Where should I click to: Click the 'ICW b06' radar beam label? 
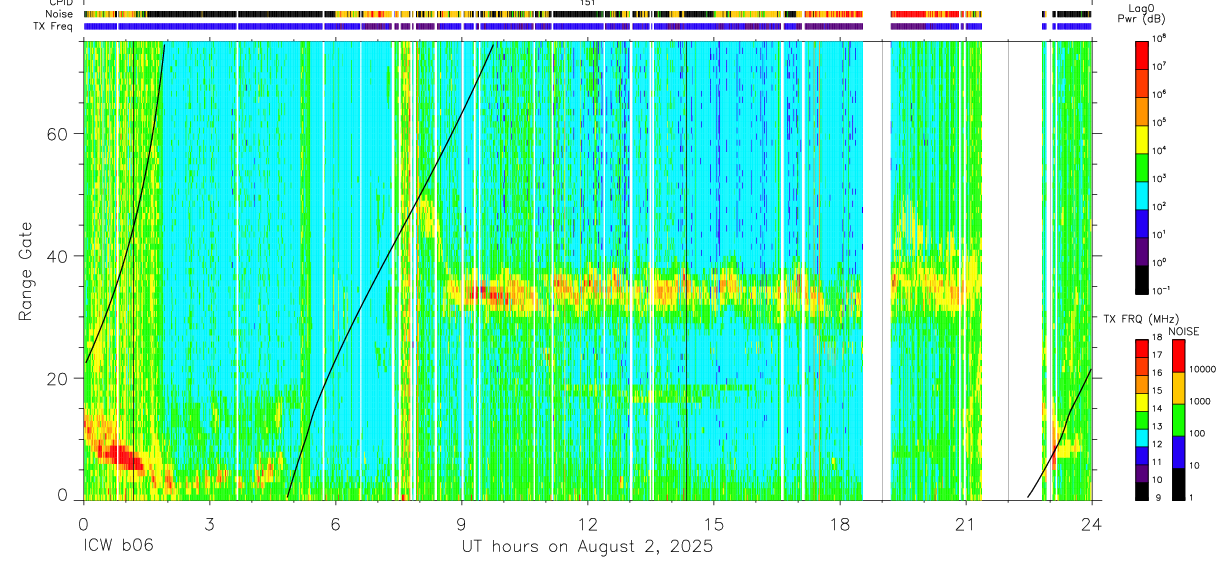118,547
